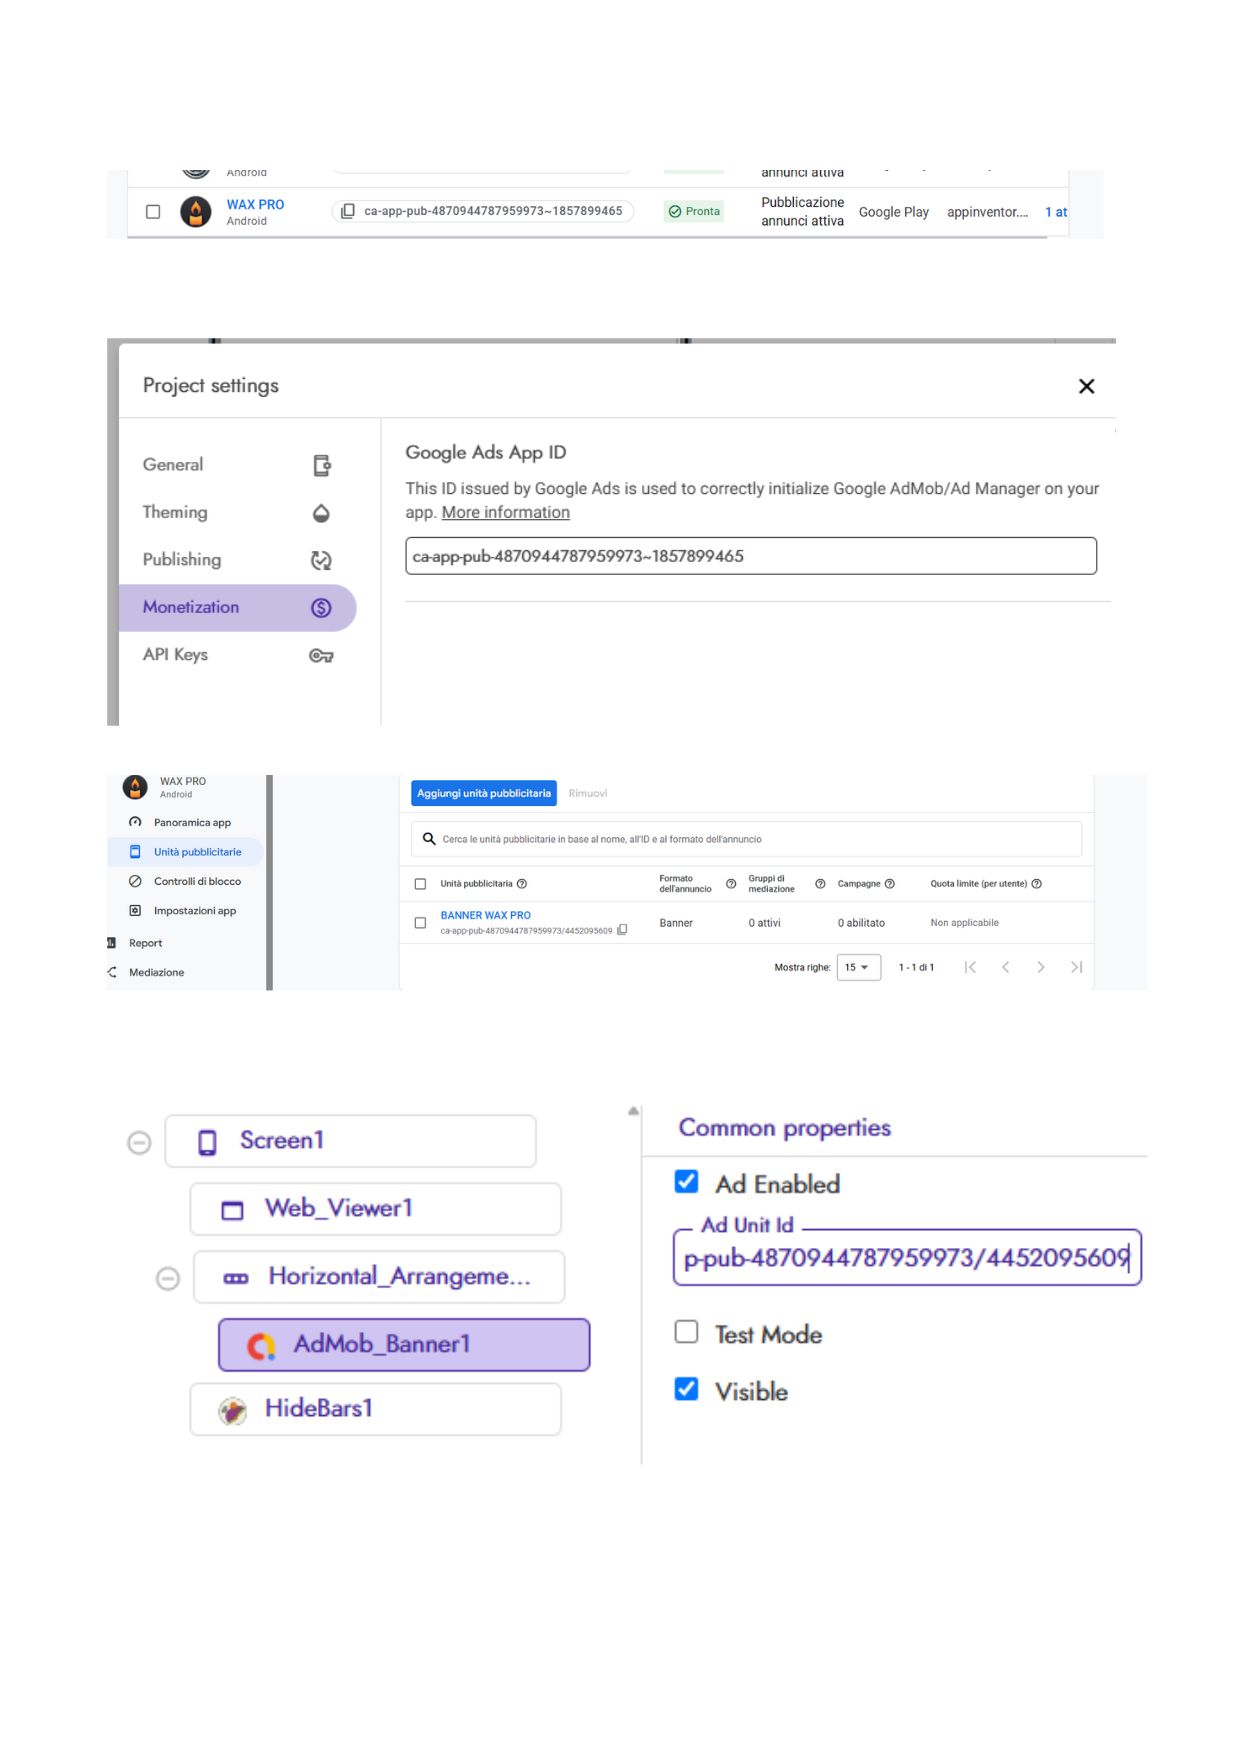Click the WAX PRO flame app icon
1240x1748 pixels.
tap(196, 212)
